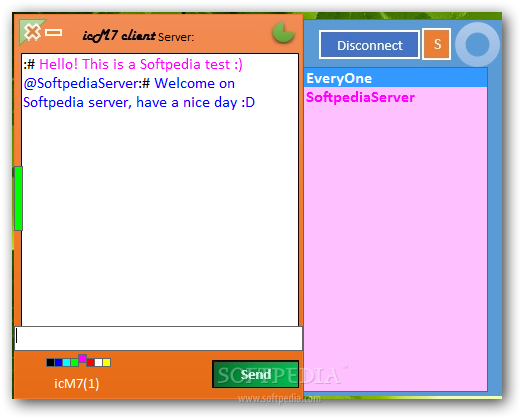Click the round blue circle icon
This screenshot has height=419, width=522.
coord(477,44)
